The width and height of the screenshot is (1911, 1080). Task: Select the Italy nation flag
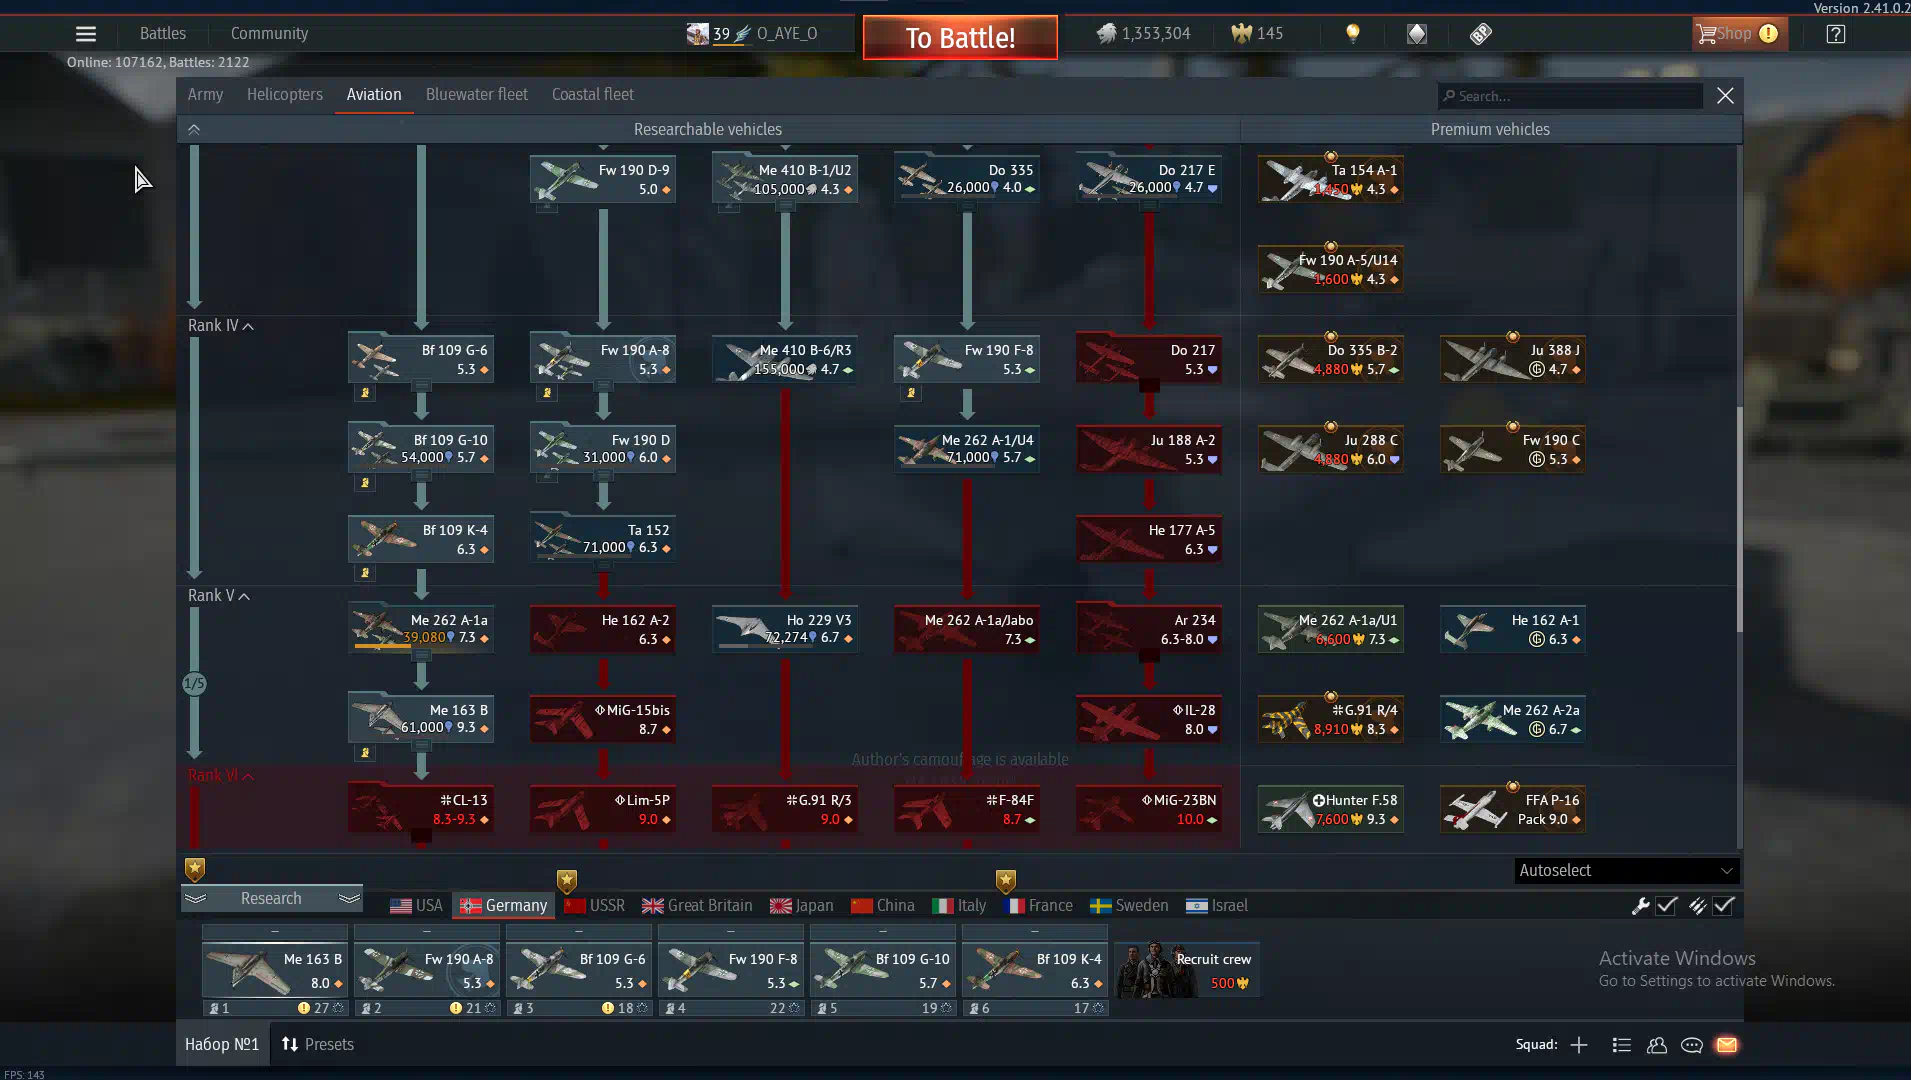coord(960,906)
